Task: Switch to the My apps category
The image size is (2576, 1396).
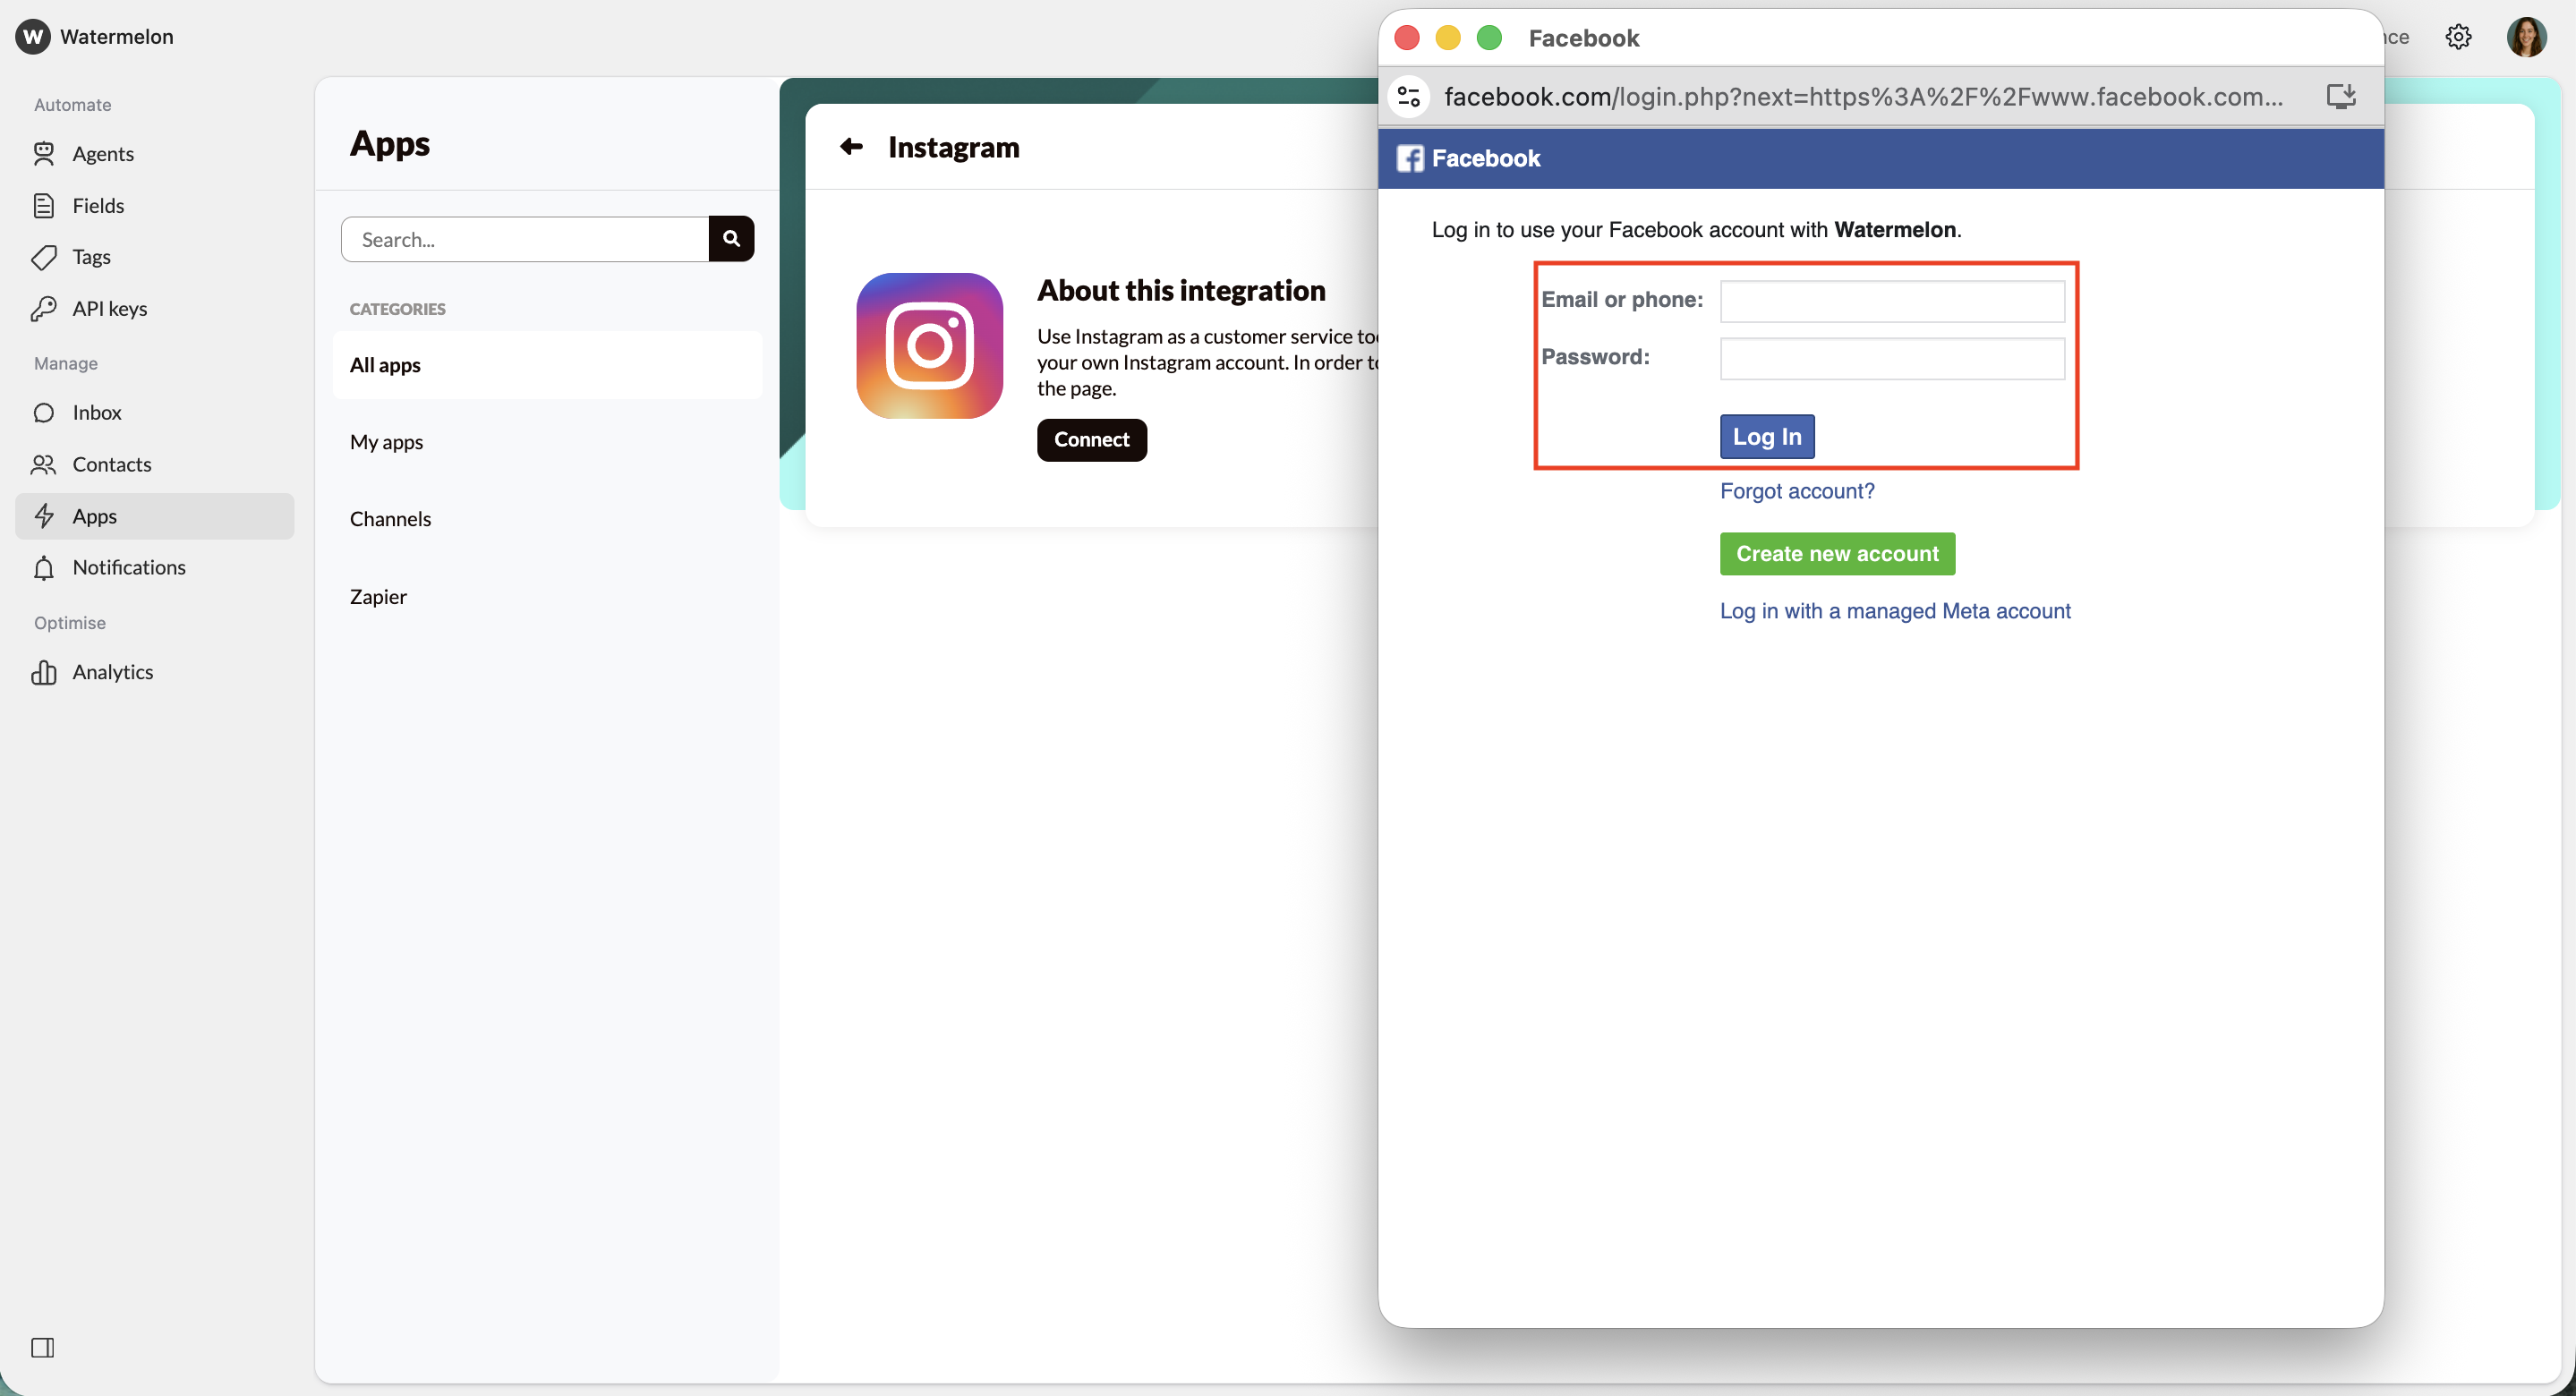Action: click(386, 441)
